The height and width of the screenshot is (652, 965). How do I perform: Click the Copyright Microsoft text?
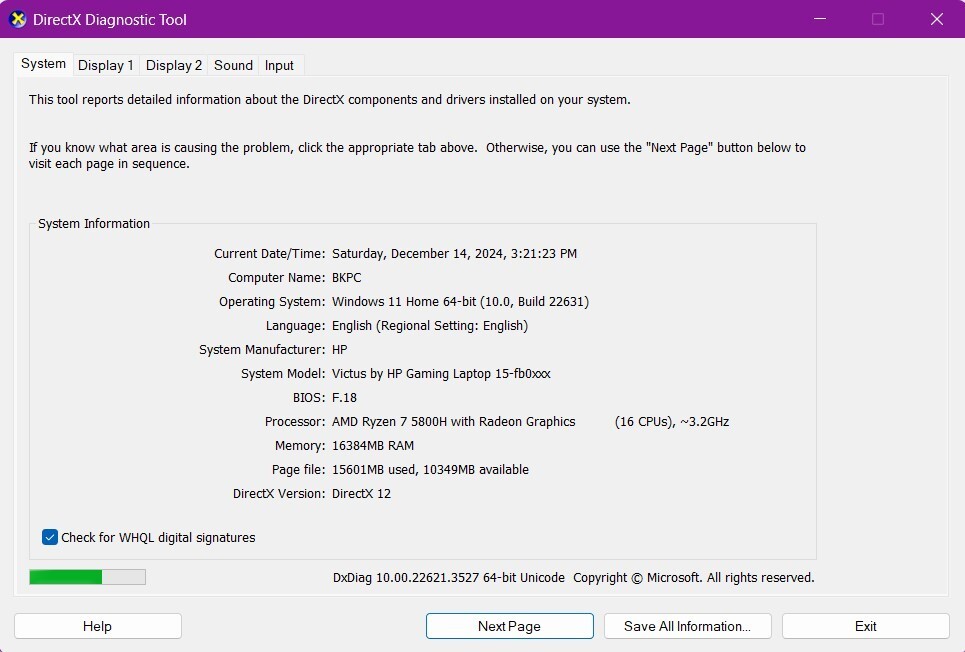694,578
